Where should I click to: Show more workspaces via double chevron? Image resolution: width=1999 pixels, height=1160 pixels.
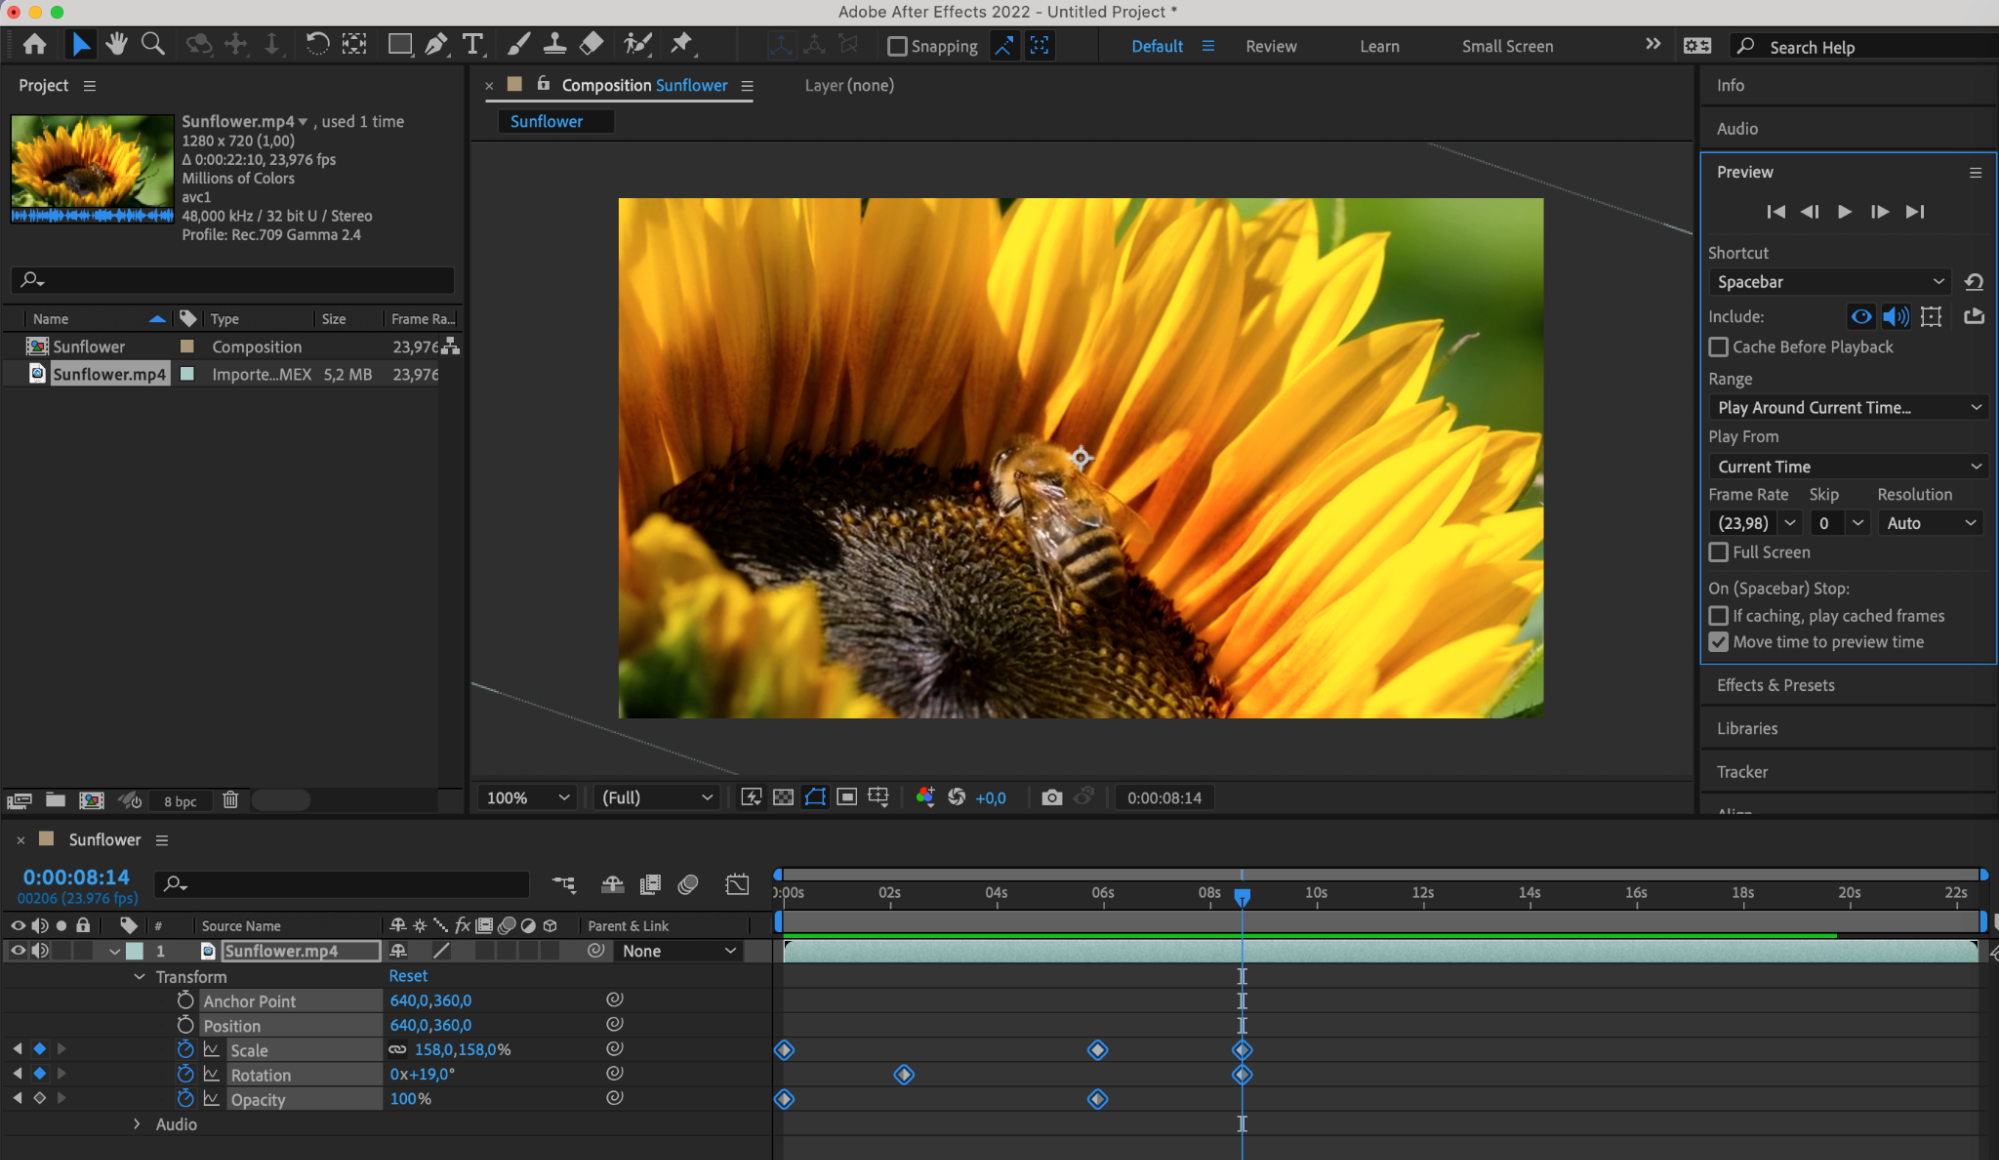pyautogui.click(x=1652, y=44)
